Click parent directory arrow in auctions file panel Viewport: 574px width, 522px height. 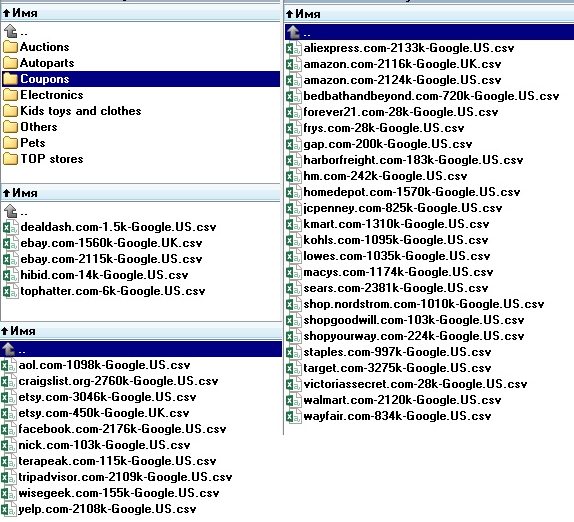tap(11, 211)
